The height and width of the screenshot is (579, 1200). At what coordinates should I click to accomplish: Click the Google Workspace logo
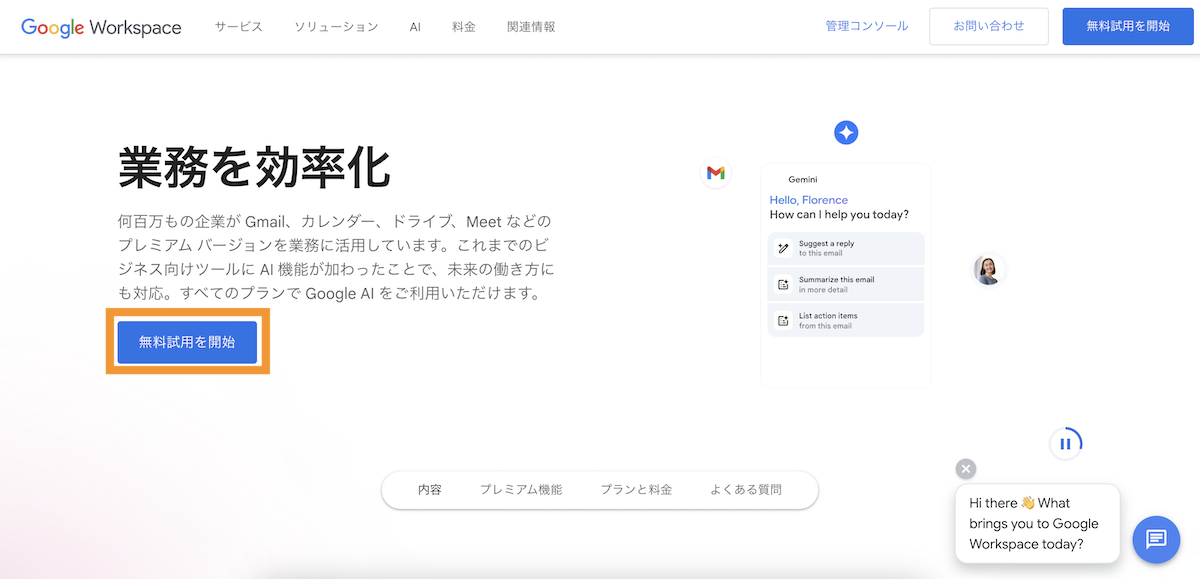click(x=101, y=27)
